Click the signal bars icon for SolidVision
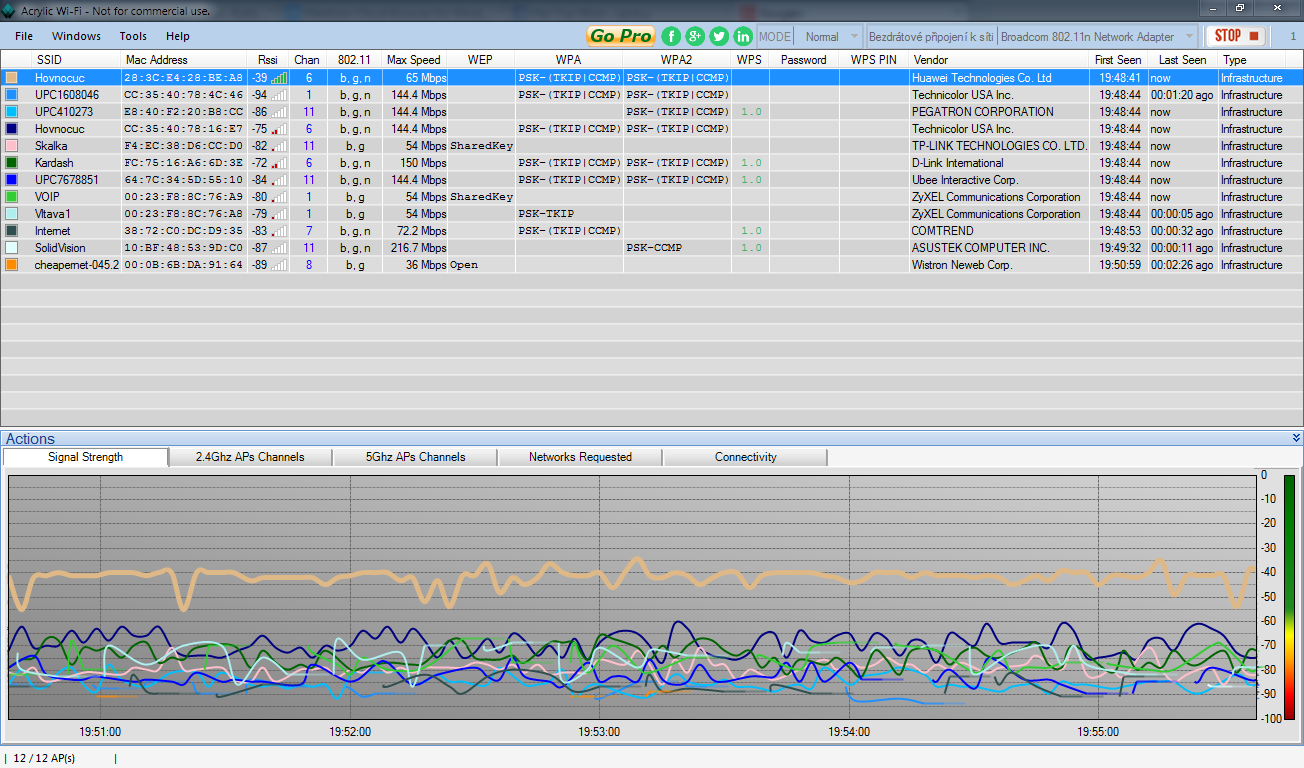 click(279, 248)
